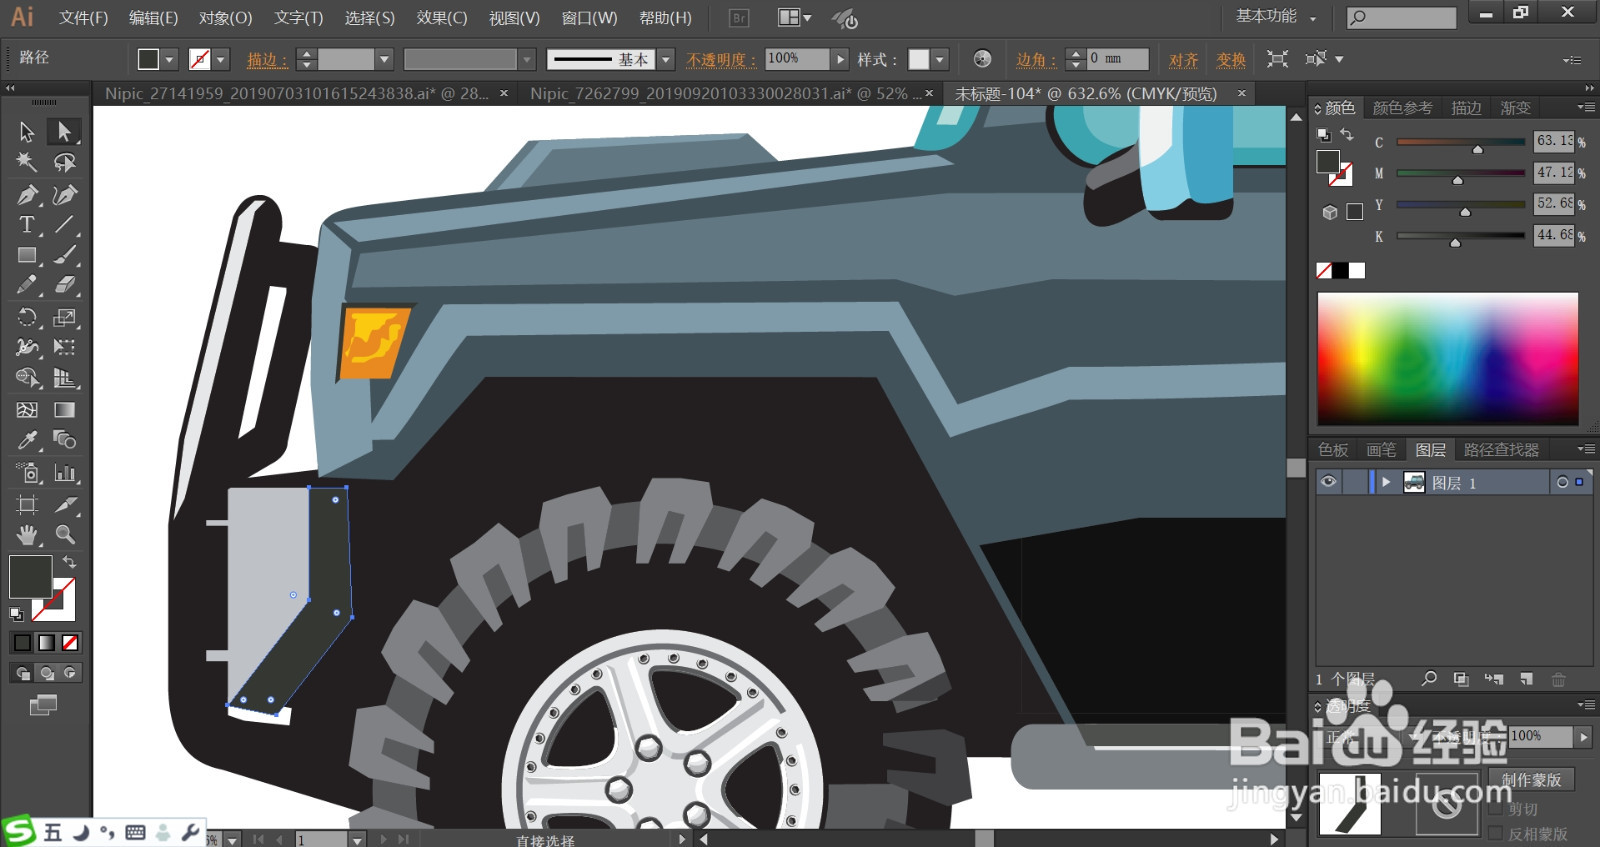1600x847 pixels.
Task: Select the Rotate tool
Action: 27,317
